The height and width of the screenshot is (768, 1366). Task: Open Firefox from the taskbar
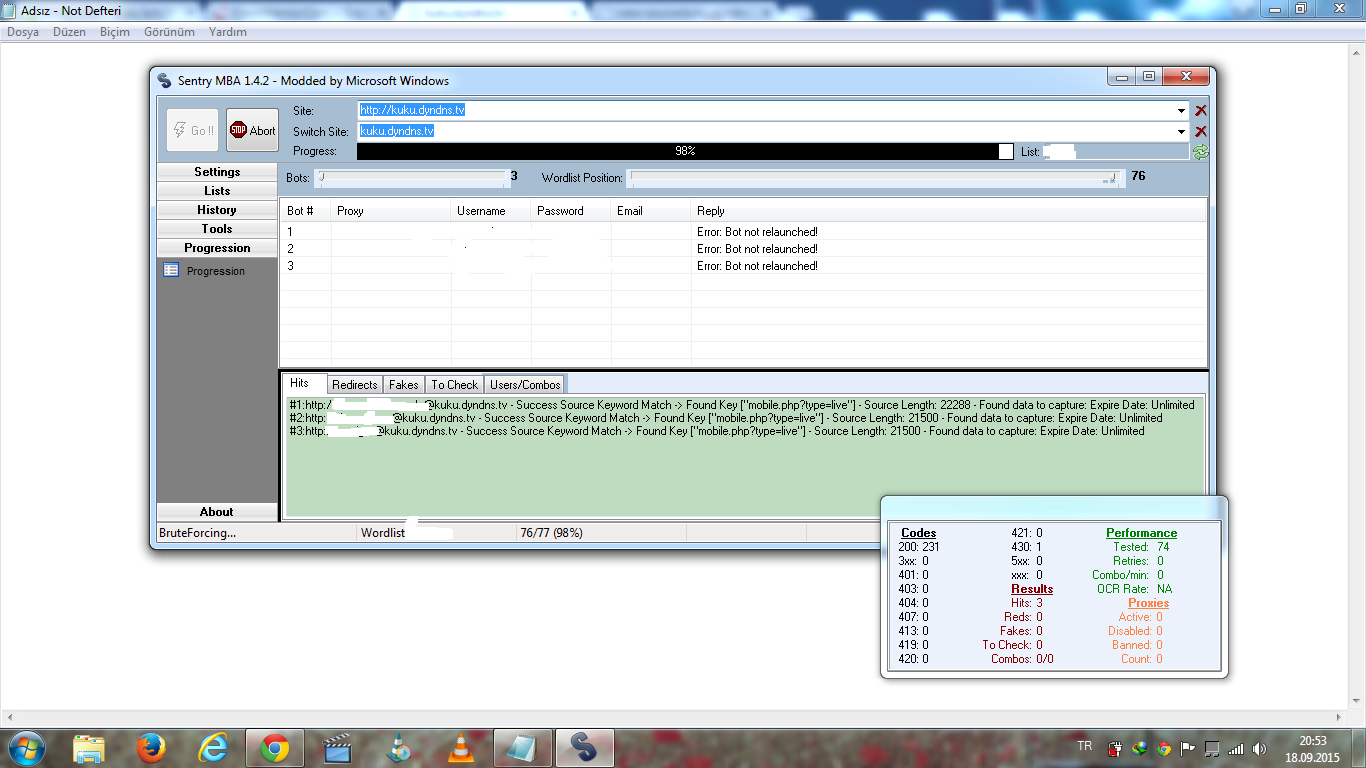151,747
